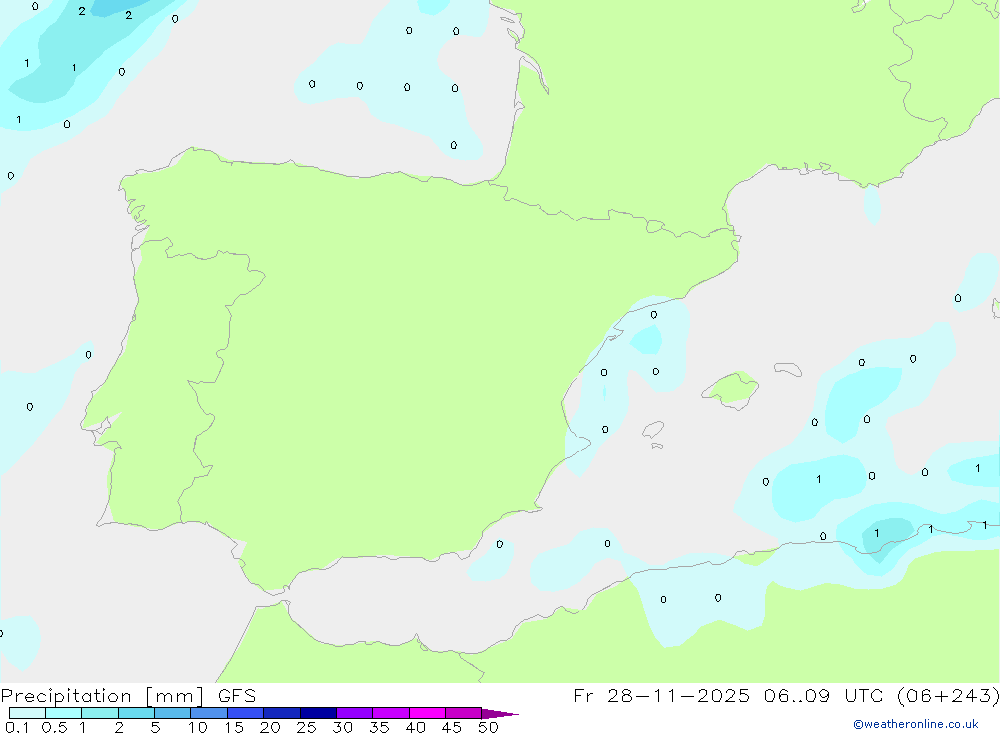Click the 'Precipitation [mm]' title text
Viewport: 1000px width, 733px height.
[102, 696]
